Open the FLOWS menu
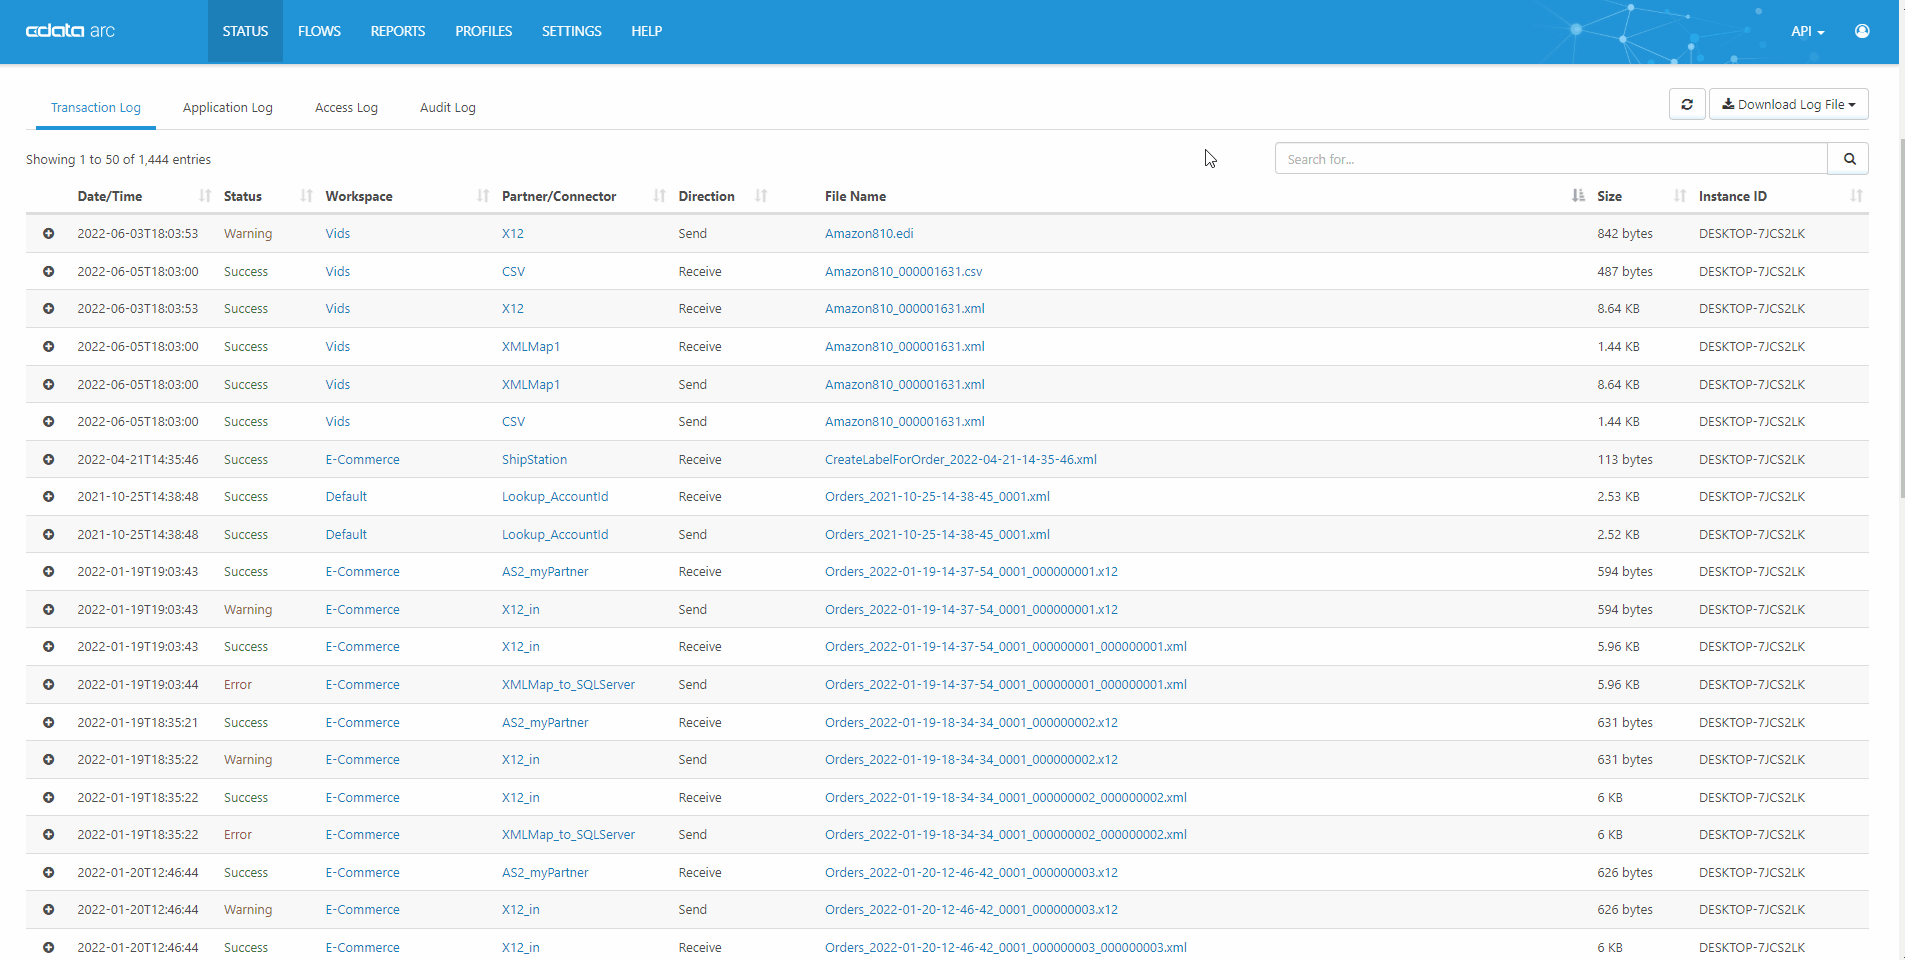 tap(319, 31)
